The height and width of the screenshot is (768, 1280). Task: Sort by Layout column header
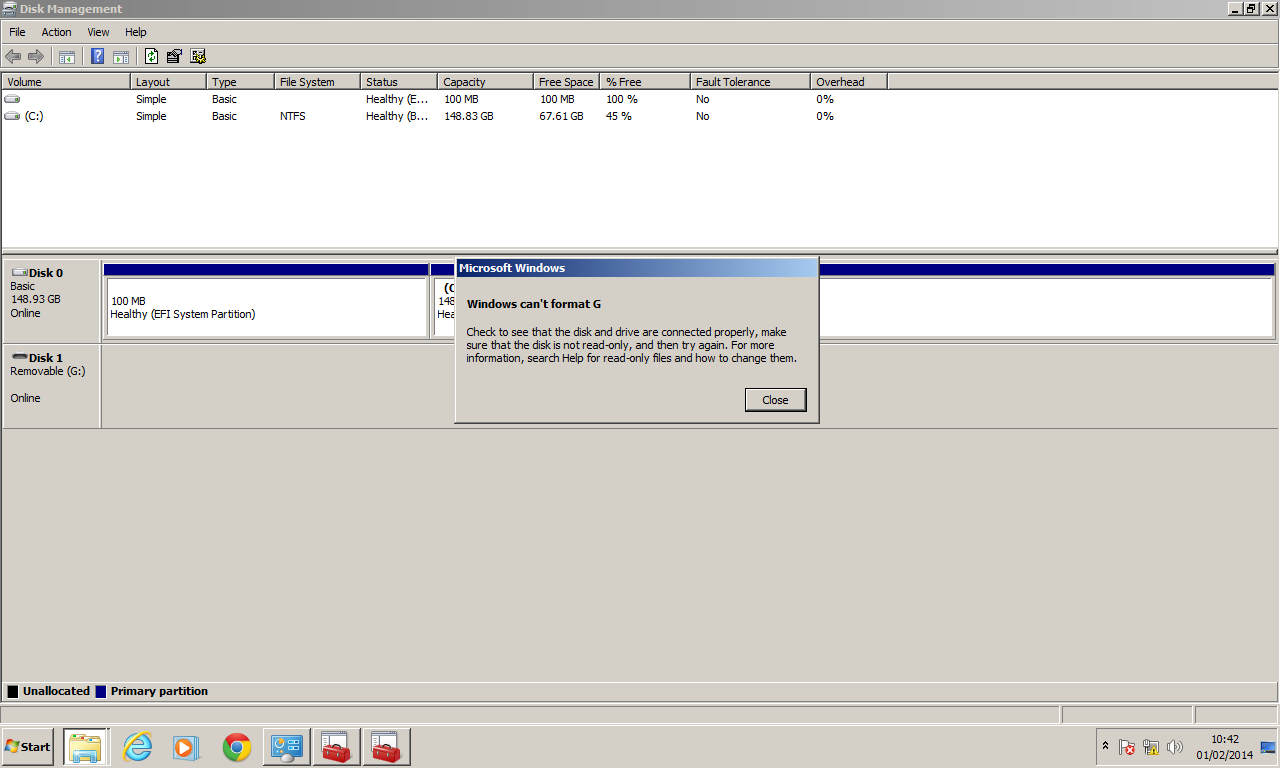(x=168, y=82)
